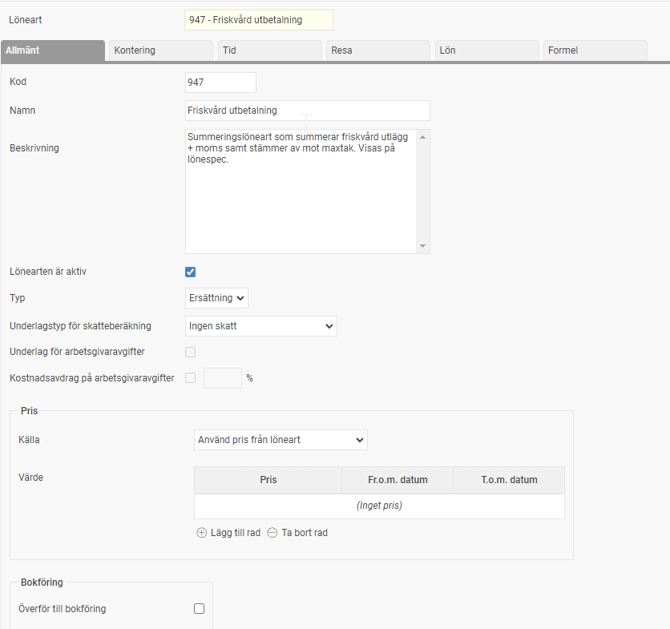
Task: Open the Formel tab
Action: 595,50
